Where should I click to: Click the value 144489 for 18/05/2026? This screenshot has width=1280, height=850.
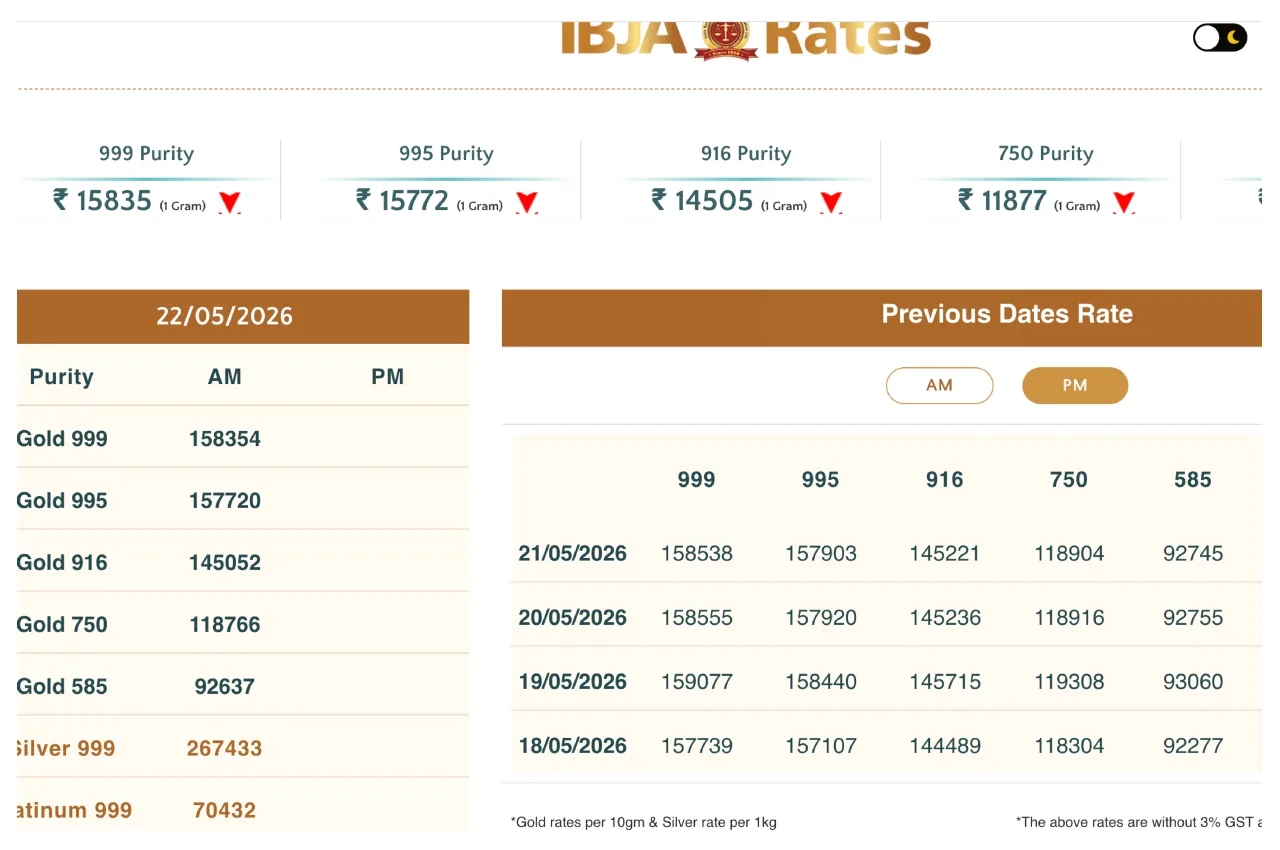pos(945,746)
